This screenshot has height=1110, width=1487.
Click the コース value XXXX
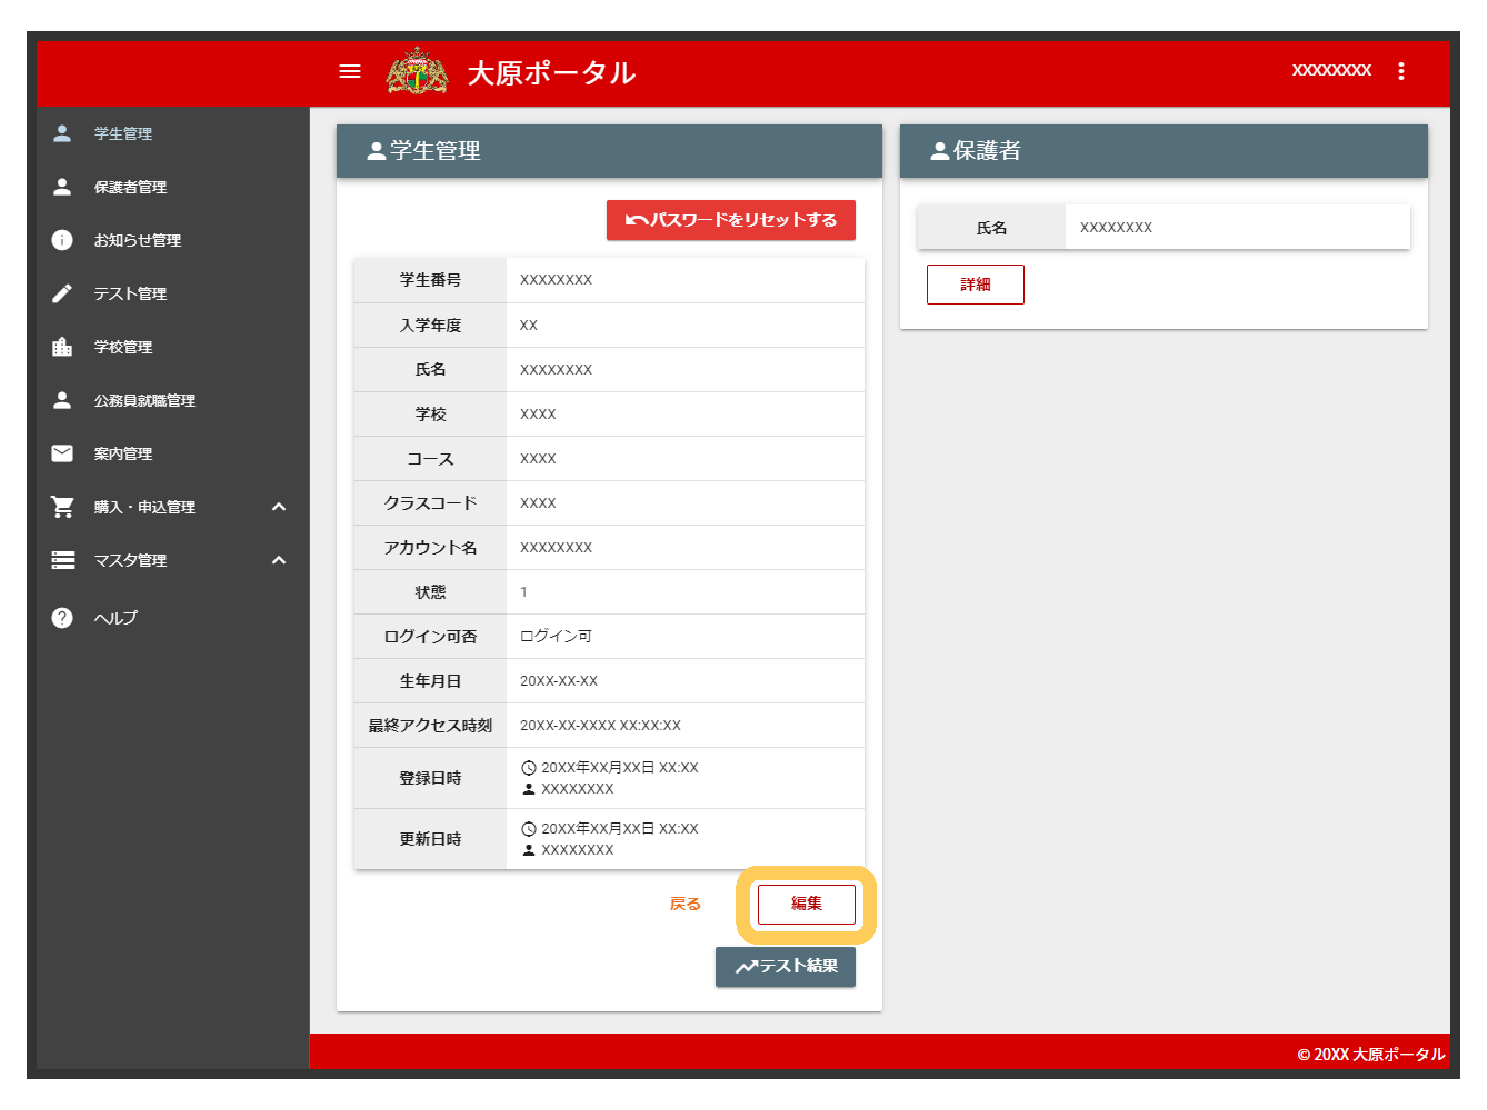click(538, 458)
